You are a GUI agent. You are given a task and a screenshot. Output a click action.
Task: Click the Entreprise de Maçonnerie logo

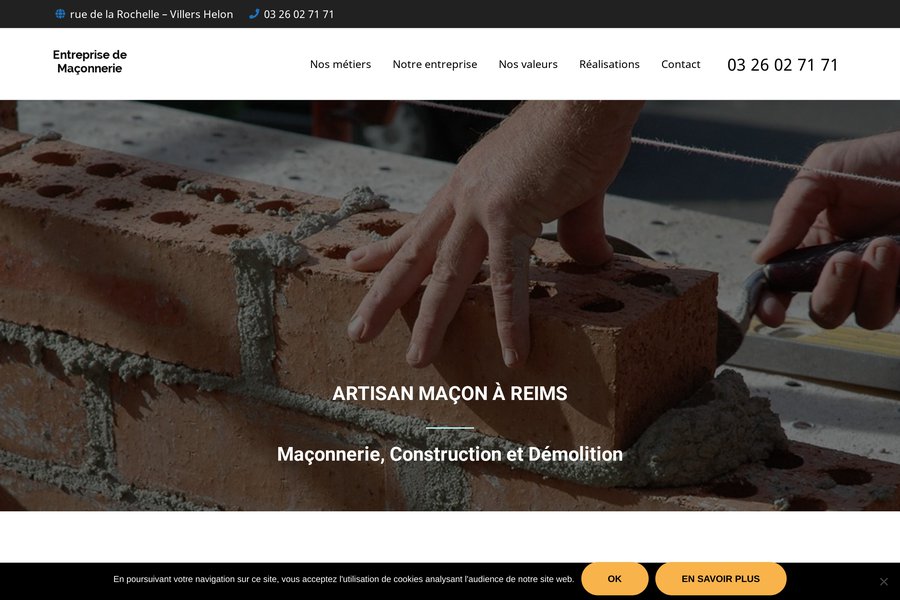(90, 61)
